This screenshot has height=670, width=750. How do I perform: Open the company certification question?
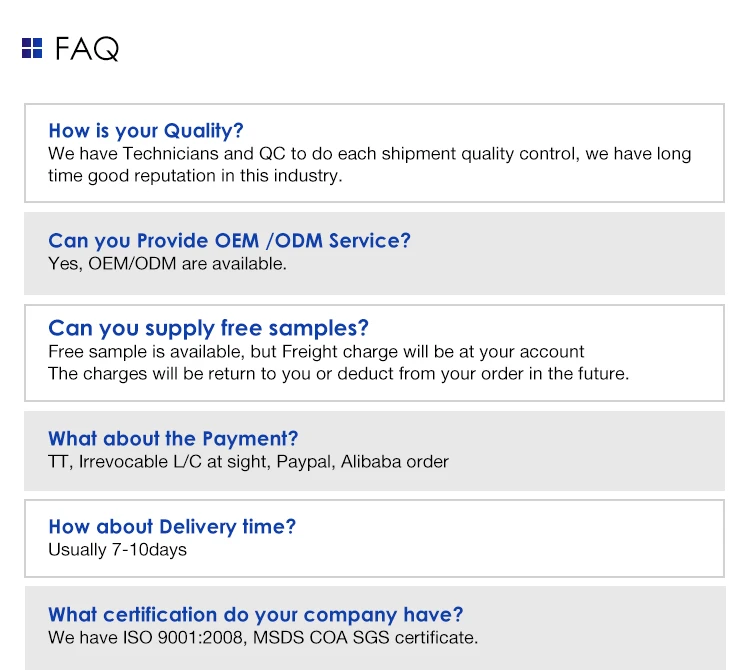255,614
